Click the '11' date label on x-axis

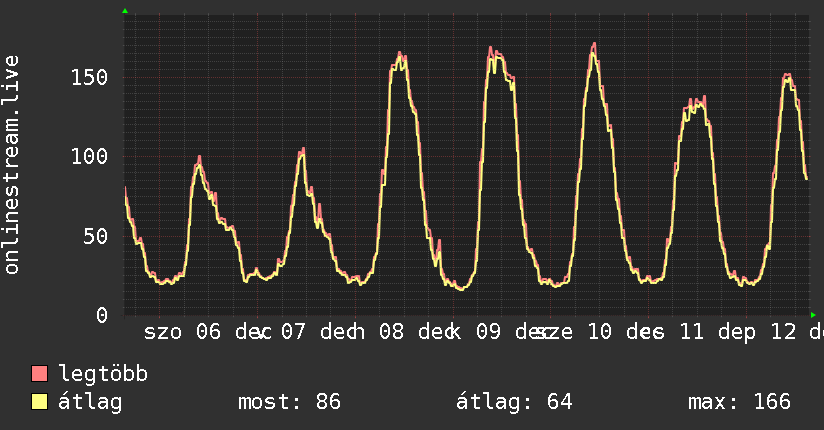[692, 332]
